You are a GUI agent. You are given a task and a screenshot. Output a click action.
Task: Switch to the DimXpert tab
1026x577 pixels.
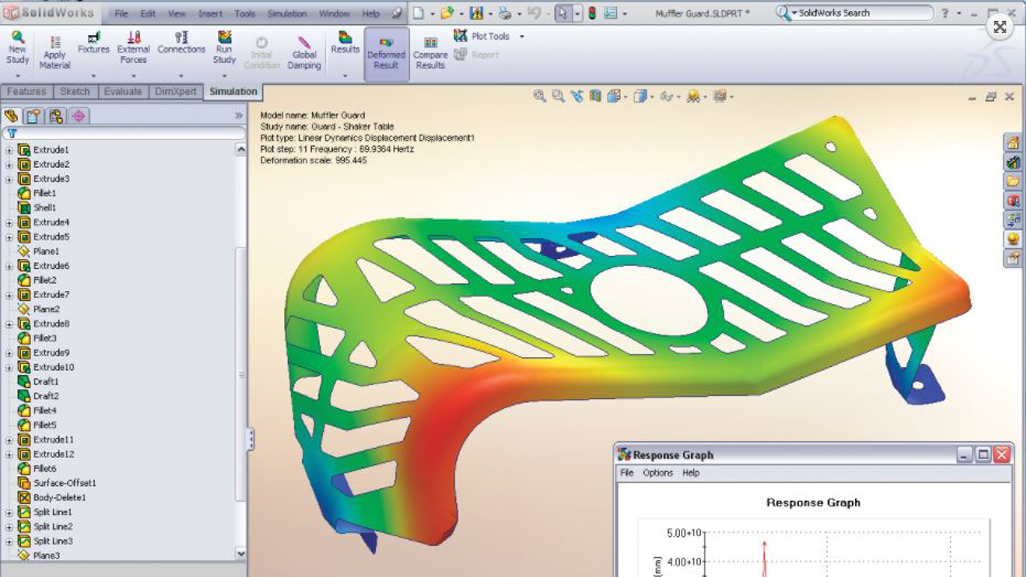(x=175, y=92)
